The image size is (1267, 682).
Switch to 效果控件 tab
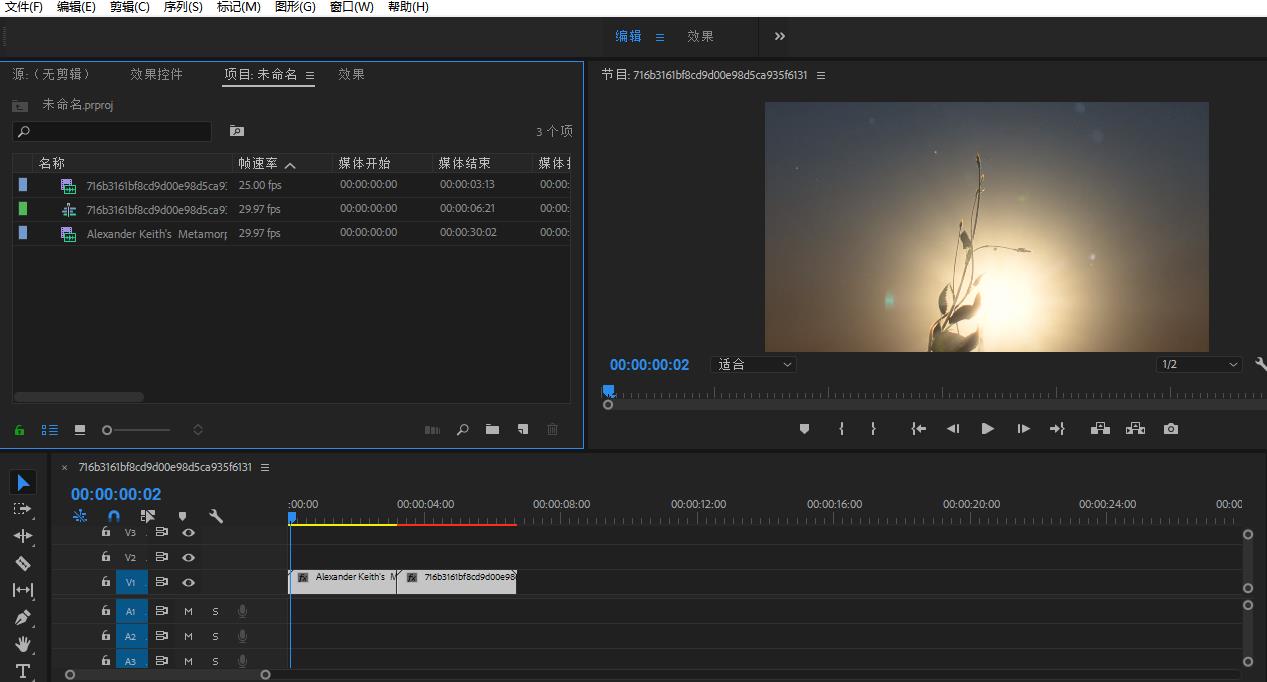pos(156,74)
